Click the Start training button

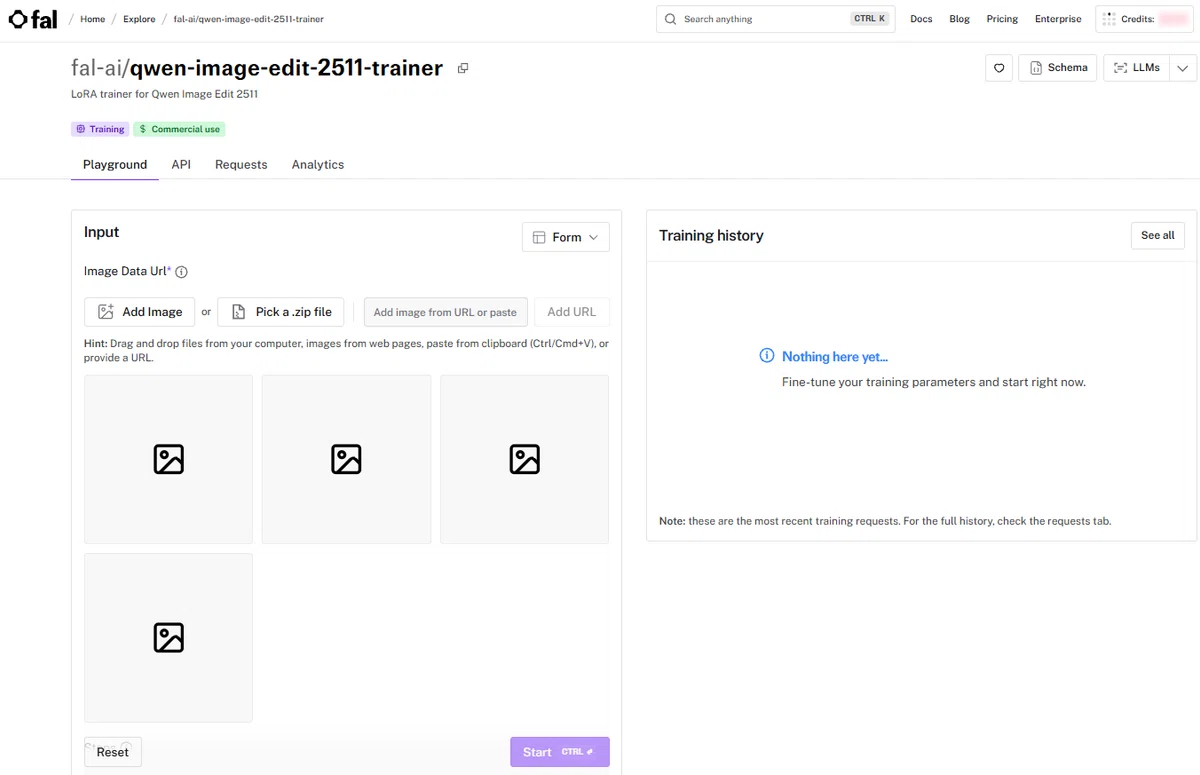[560, 752]
